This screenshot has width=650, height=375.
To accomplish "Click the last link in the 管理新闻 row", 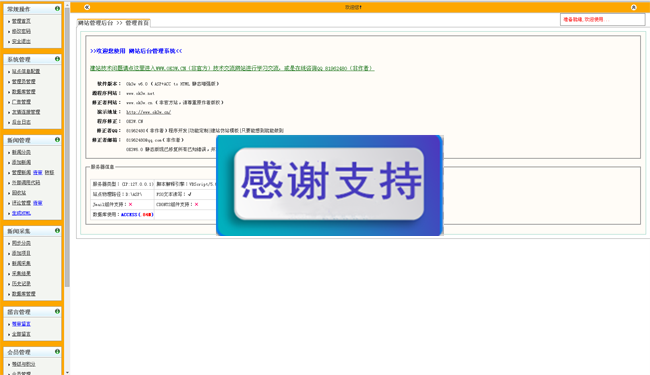I will pos(49,172).
